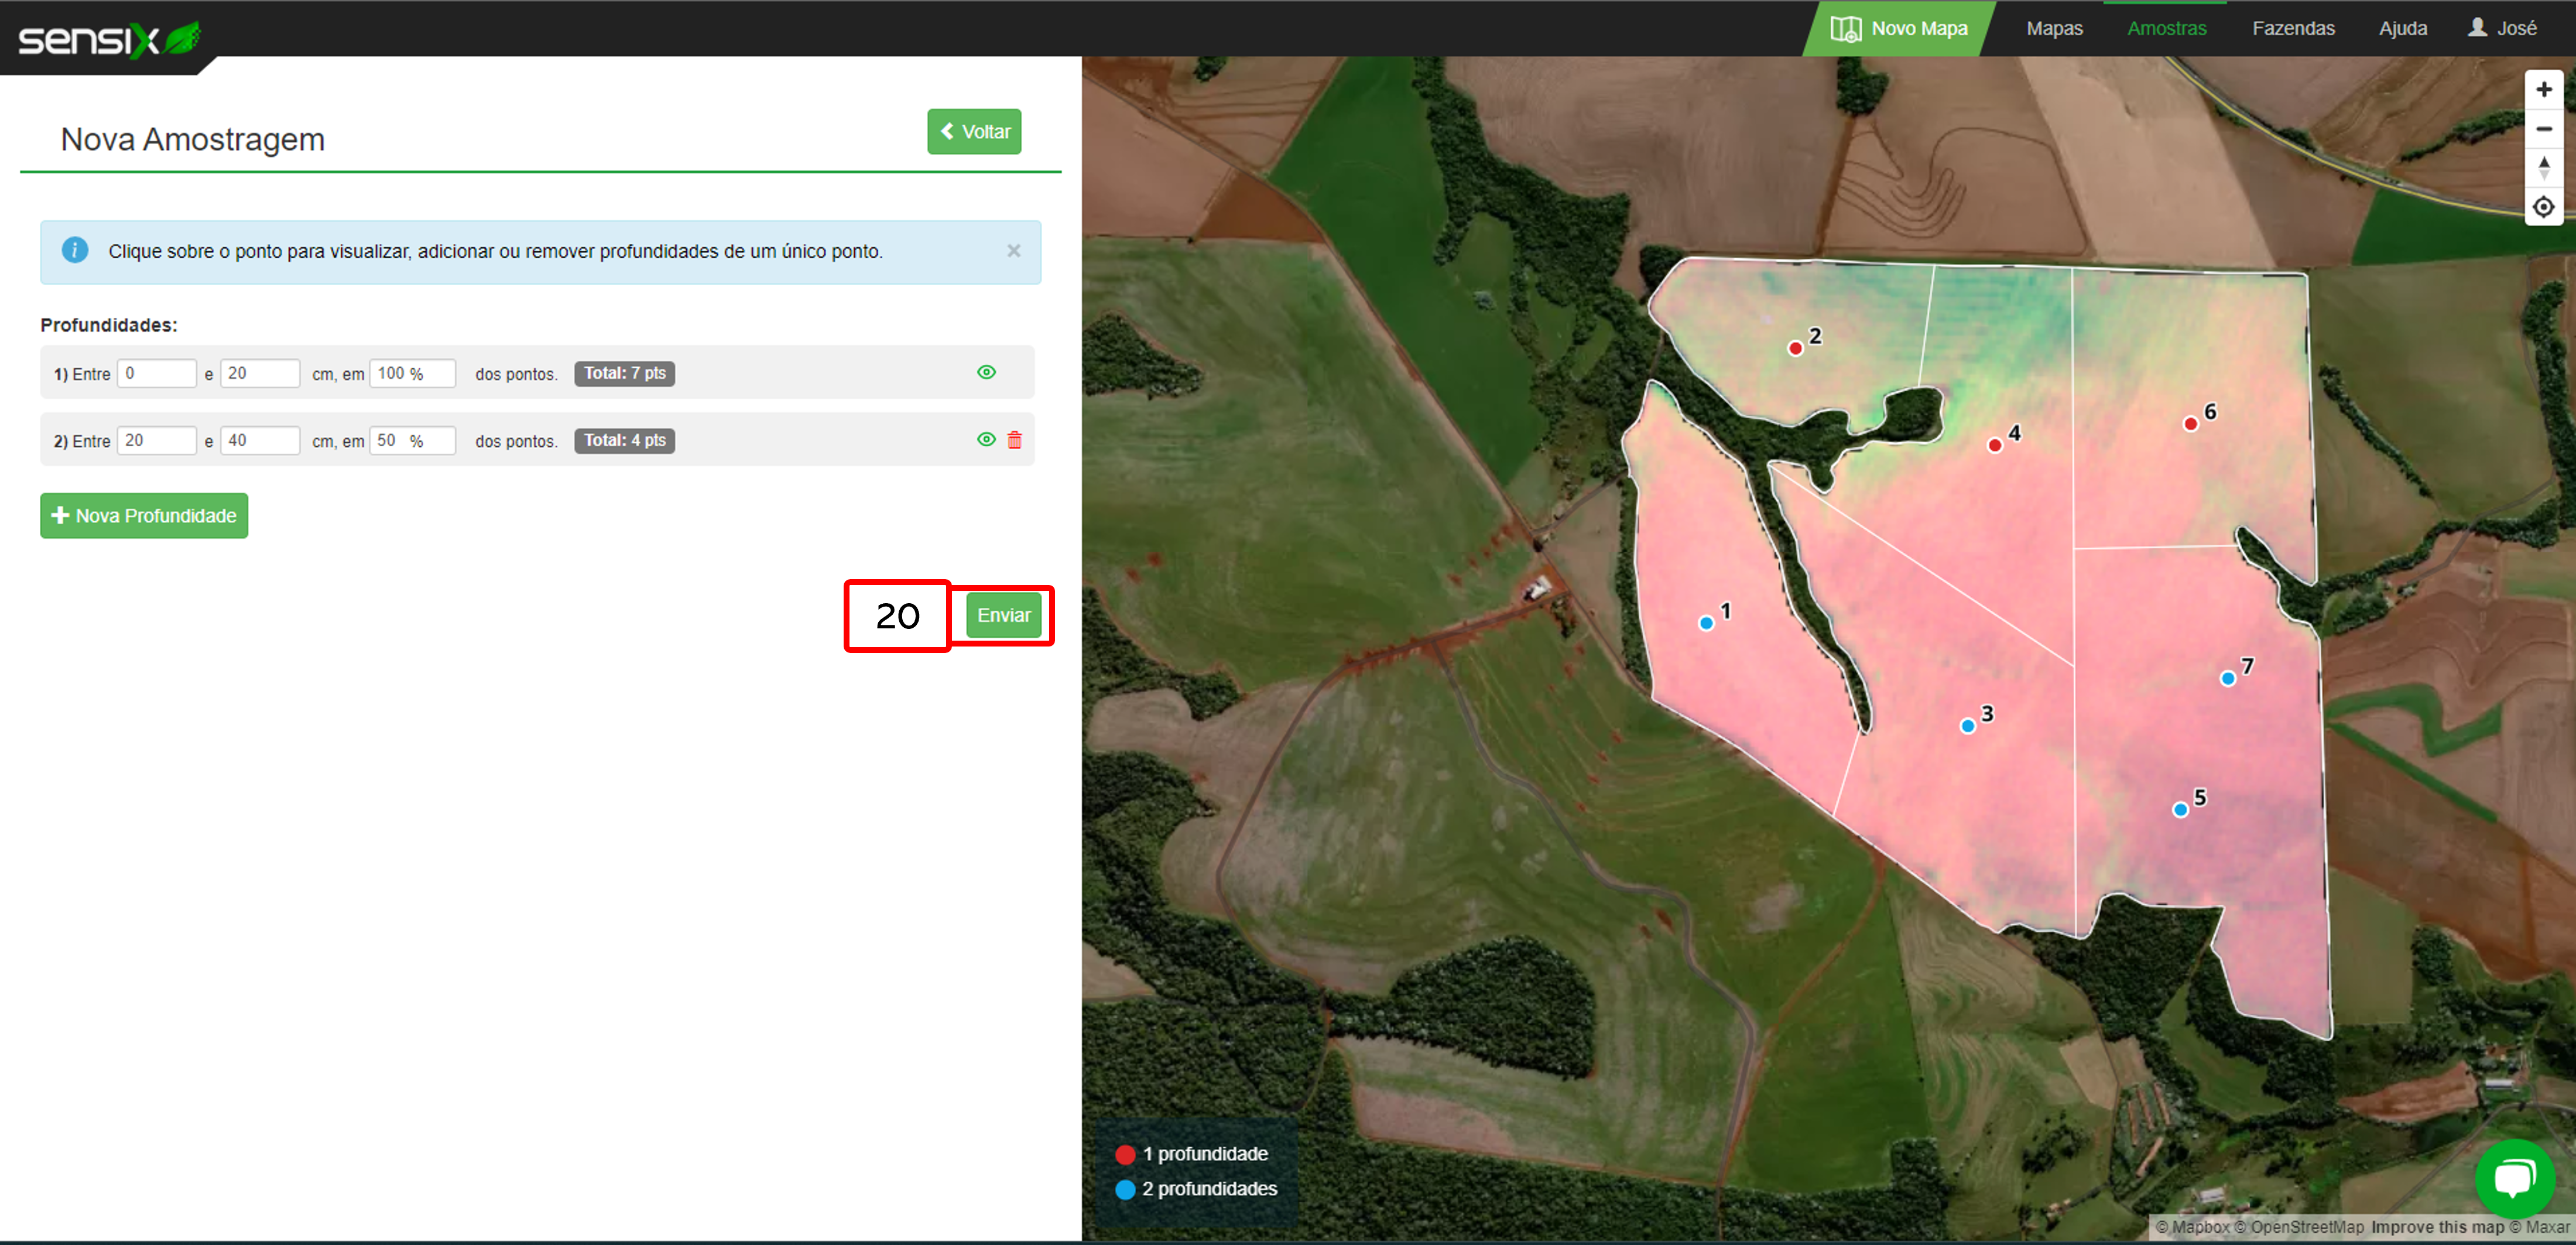Edit end depth 40 field
The width and height of the screenshot is (2576, 1245).
point(260,440)
